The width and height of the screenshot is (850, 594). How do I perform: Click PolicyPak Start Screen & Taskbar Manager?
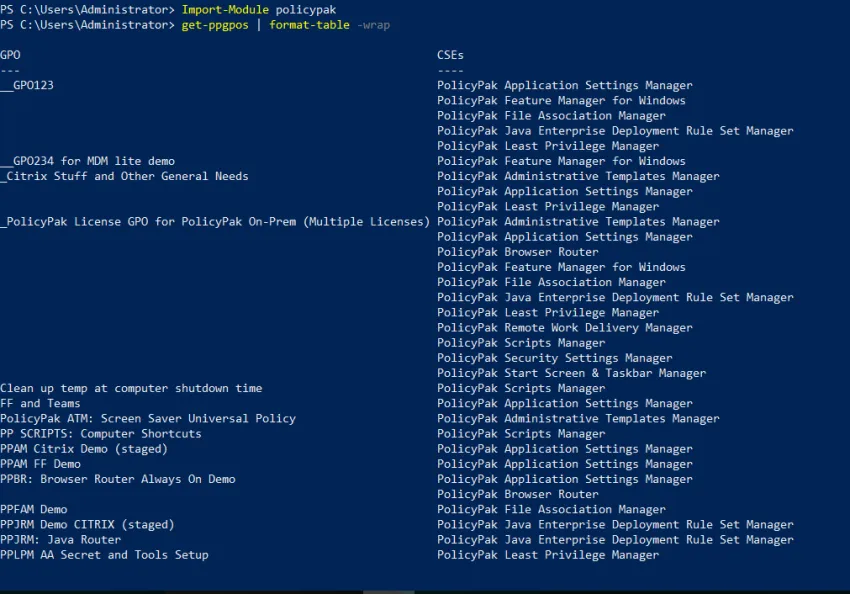point(571,373)
